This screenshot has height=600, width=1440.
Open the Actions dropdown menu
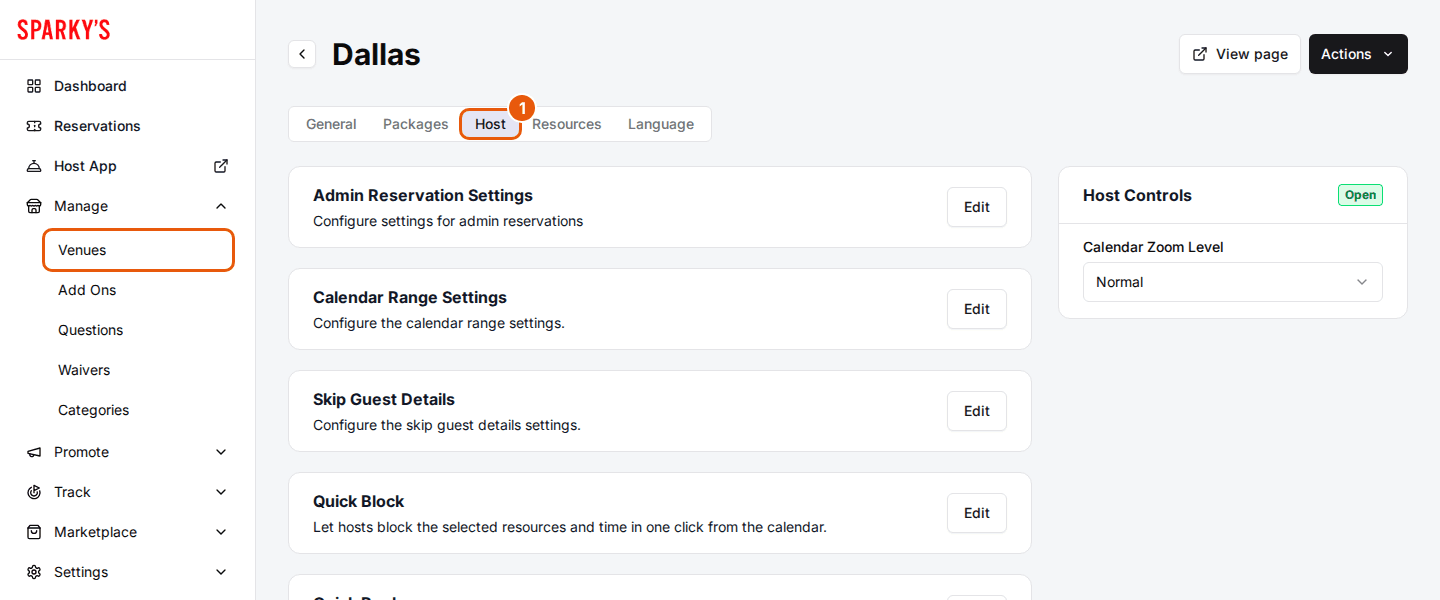[1358, 54]
